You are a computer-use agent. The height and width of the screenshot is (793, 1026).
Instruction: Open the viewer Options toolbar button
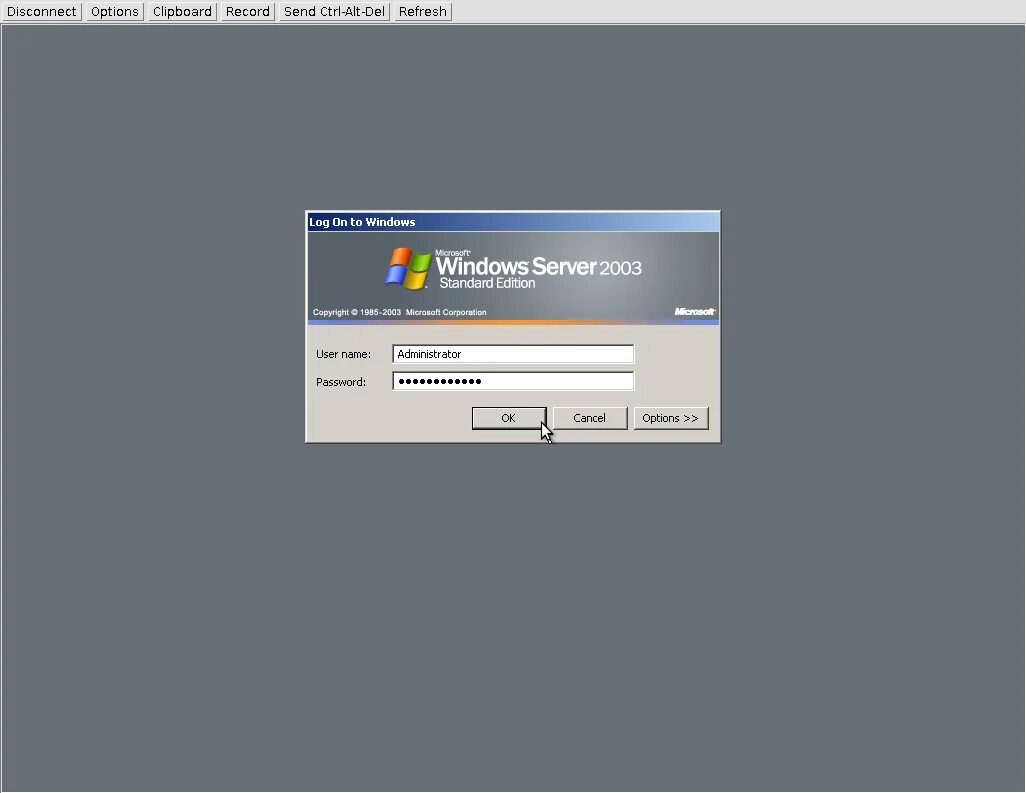(115, 12)
